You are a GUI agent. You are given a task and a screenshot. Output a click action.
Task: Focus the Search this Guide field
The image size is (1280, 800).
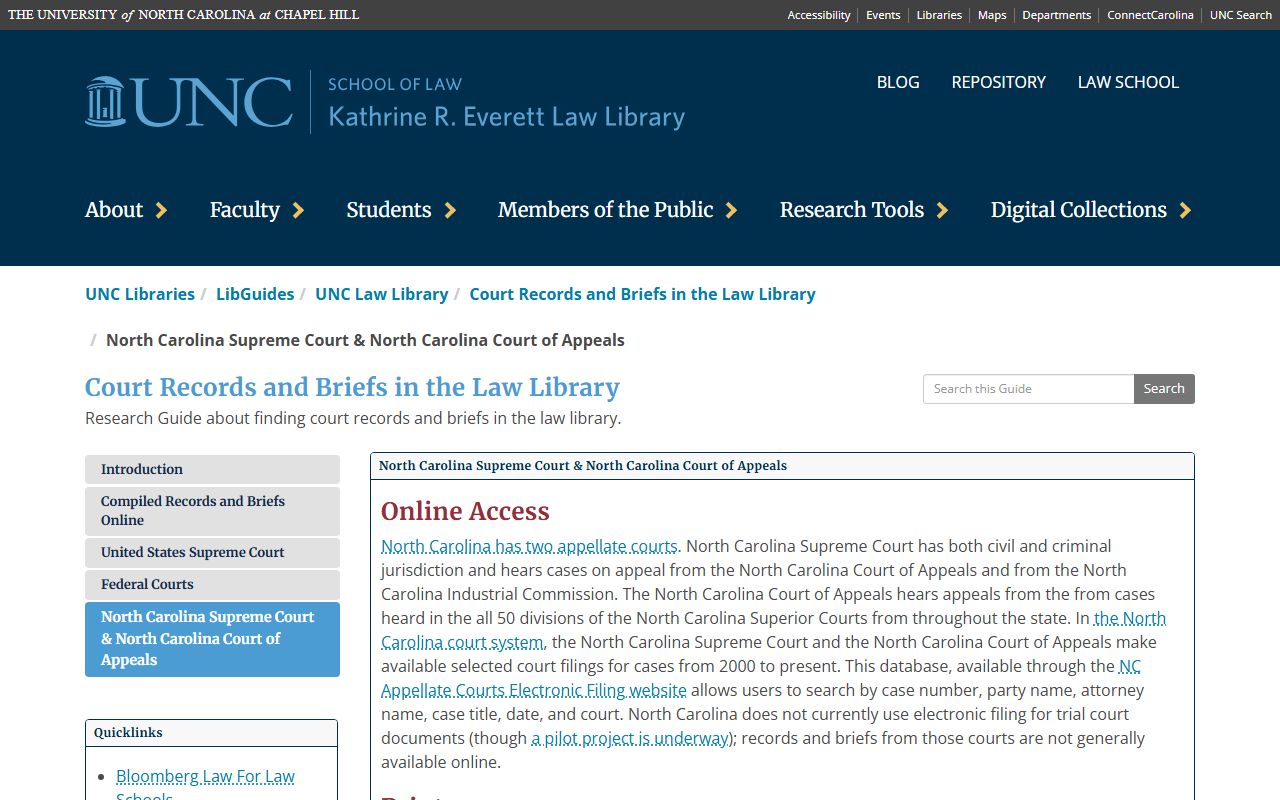coord(1028,389)
